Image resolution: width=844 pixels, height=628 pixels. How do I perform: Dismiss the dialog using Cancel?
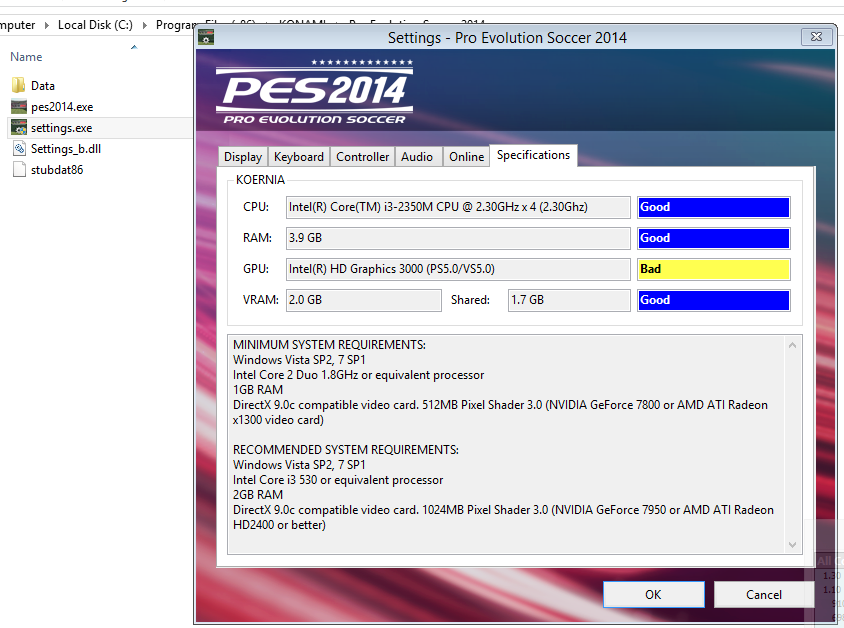click(x=763, y=594)
